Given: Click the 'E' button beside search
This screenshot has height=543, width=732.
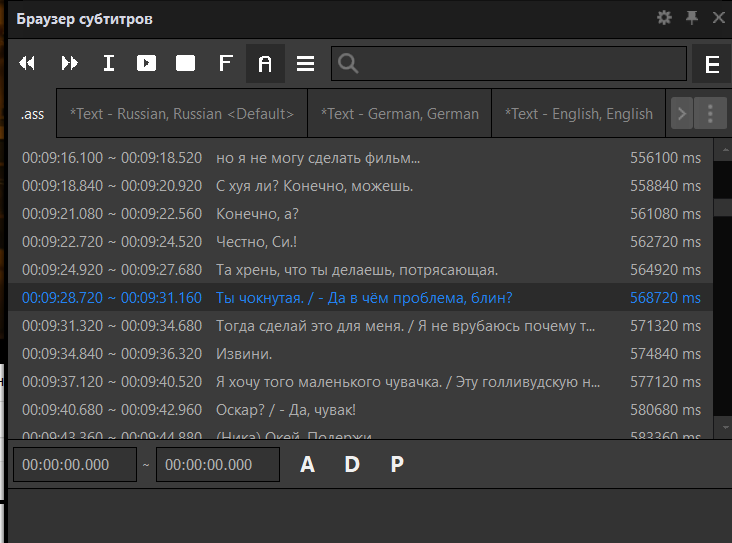Looking at the screenshot, I should (712, 65).
